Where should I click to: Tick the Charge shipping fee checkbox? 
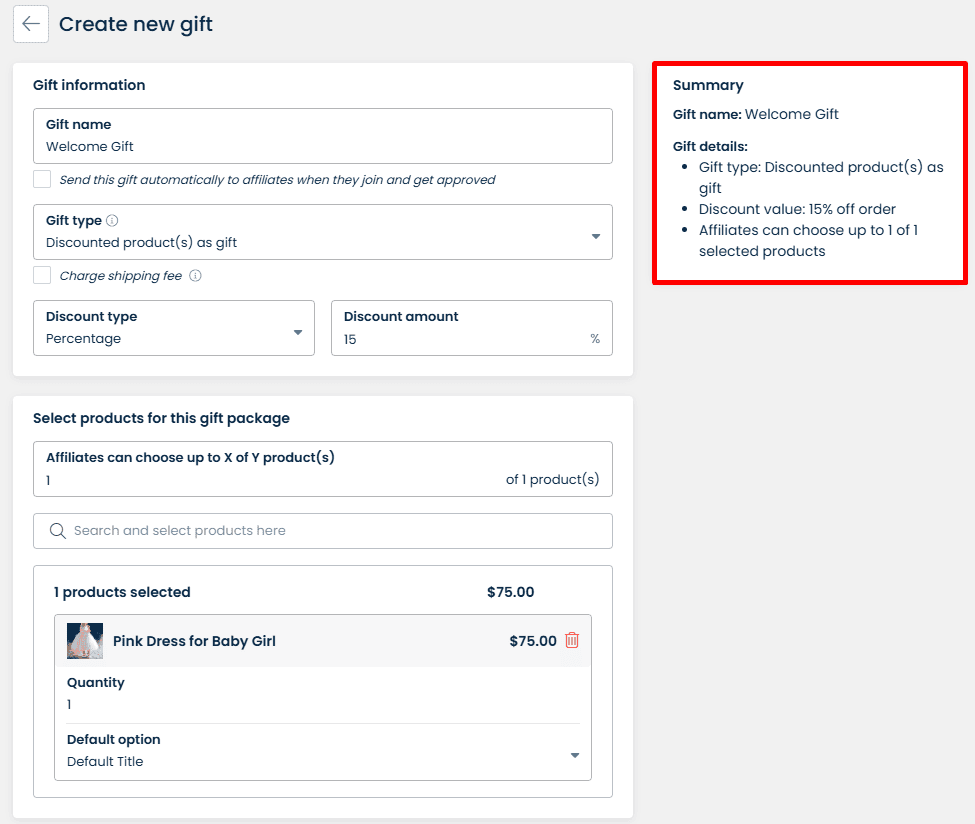click(42, 276)
